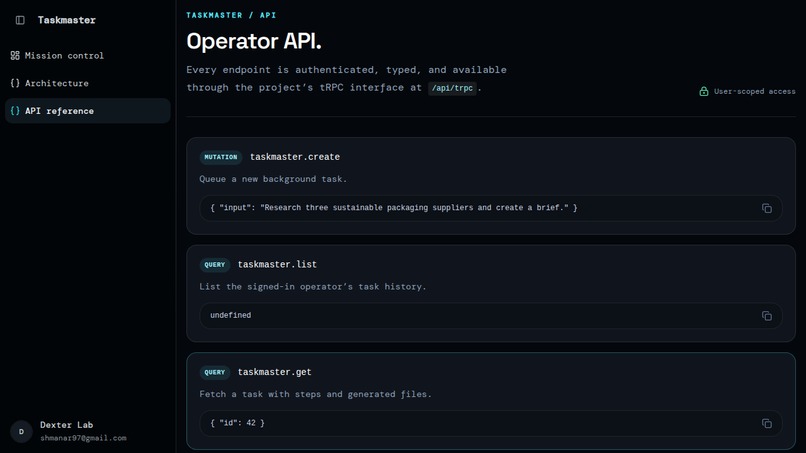Click the Taskmaster logo title
806x453 pixels.
[x=67, y=20]
